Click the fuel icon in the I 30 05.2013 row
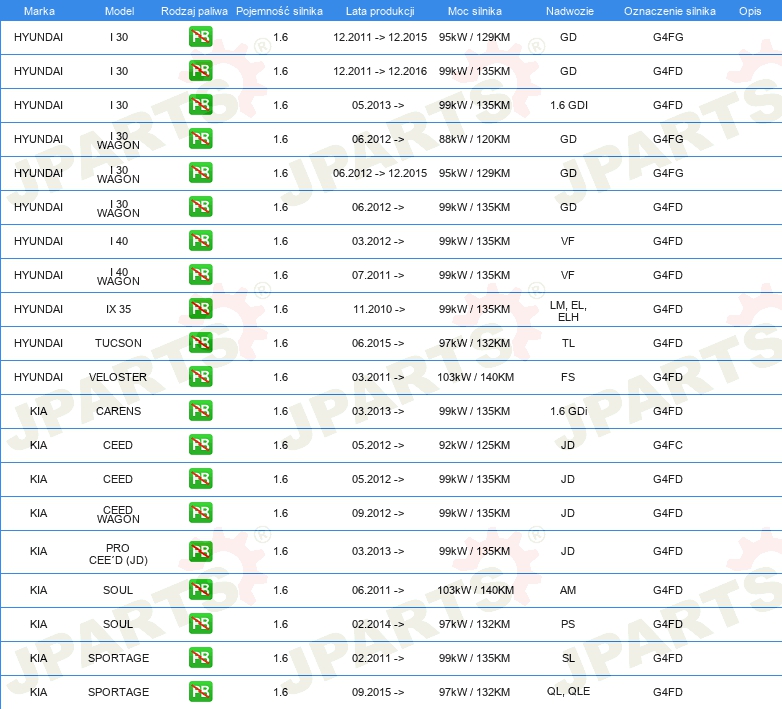This screenshot has height=709, width=782. [200, 104]
